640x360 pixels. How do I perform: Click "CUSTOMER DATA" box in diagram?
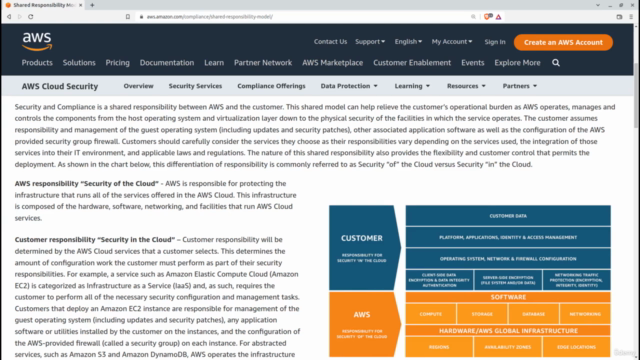(x=508, y=216)
